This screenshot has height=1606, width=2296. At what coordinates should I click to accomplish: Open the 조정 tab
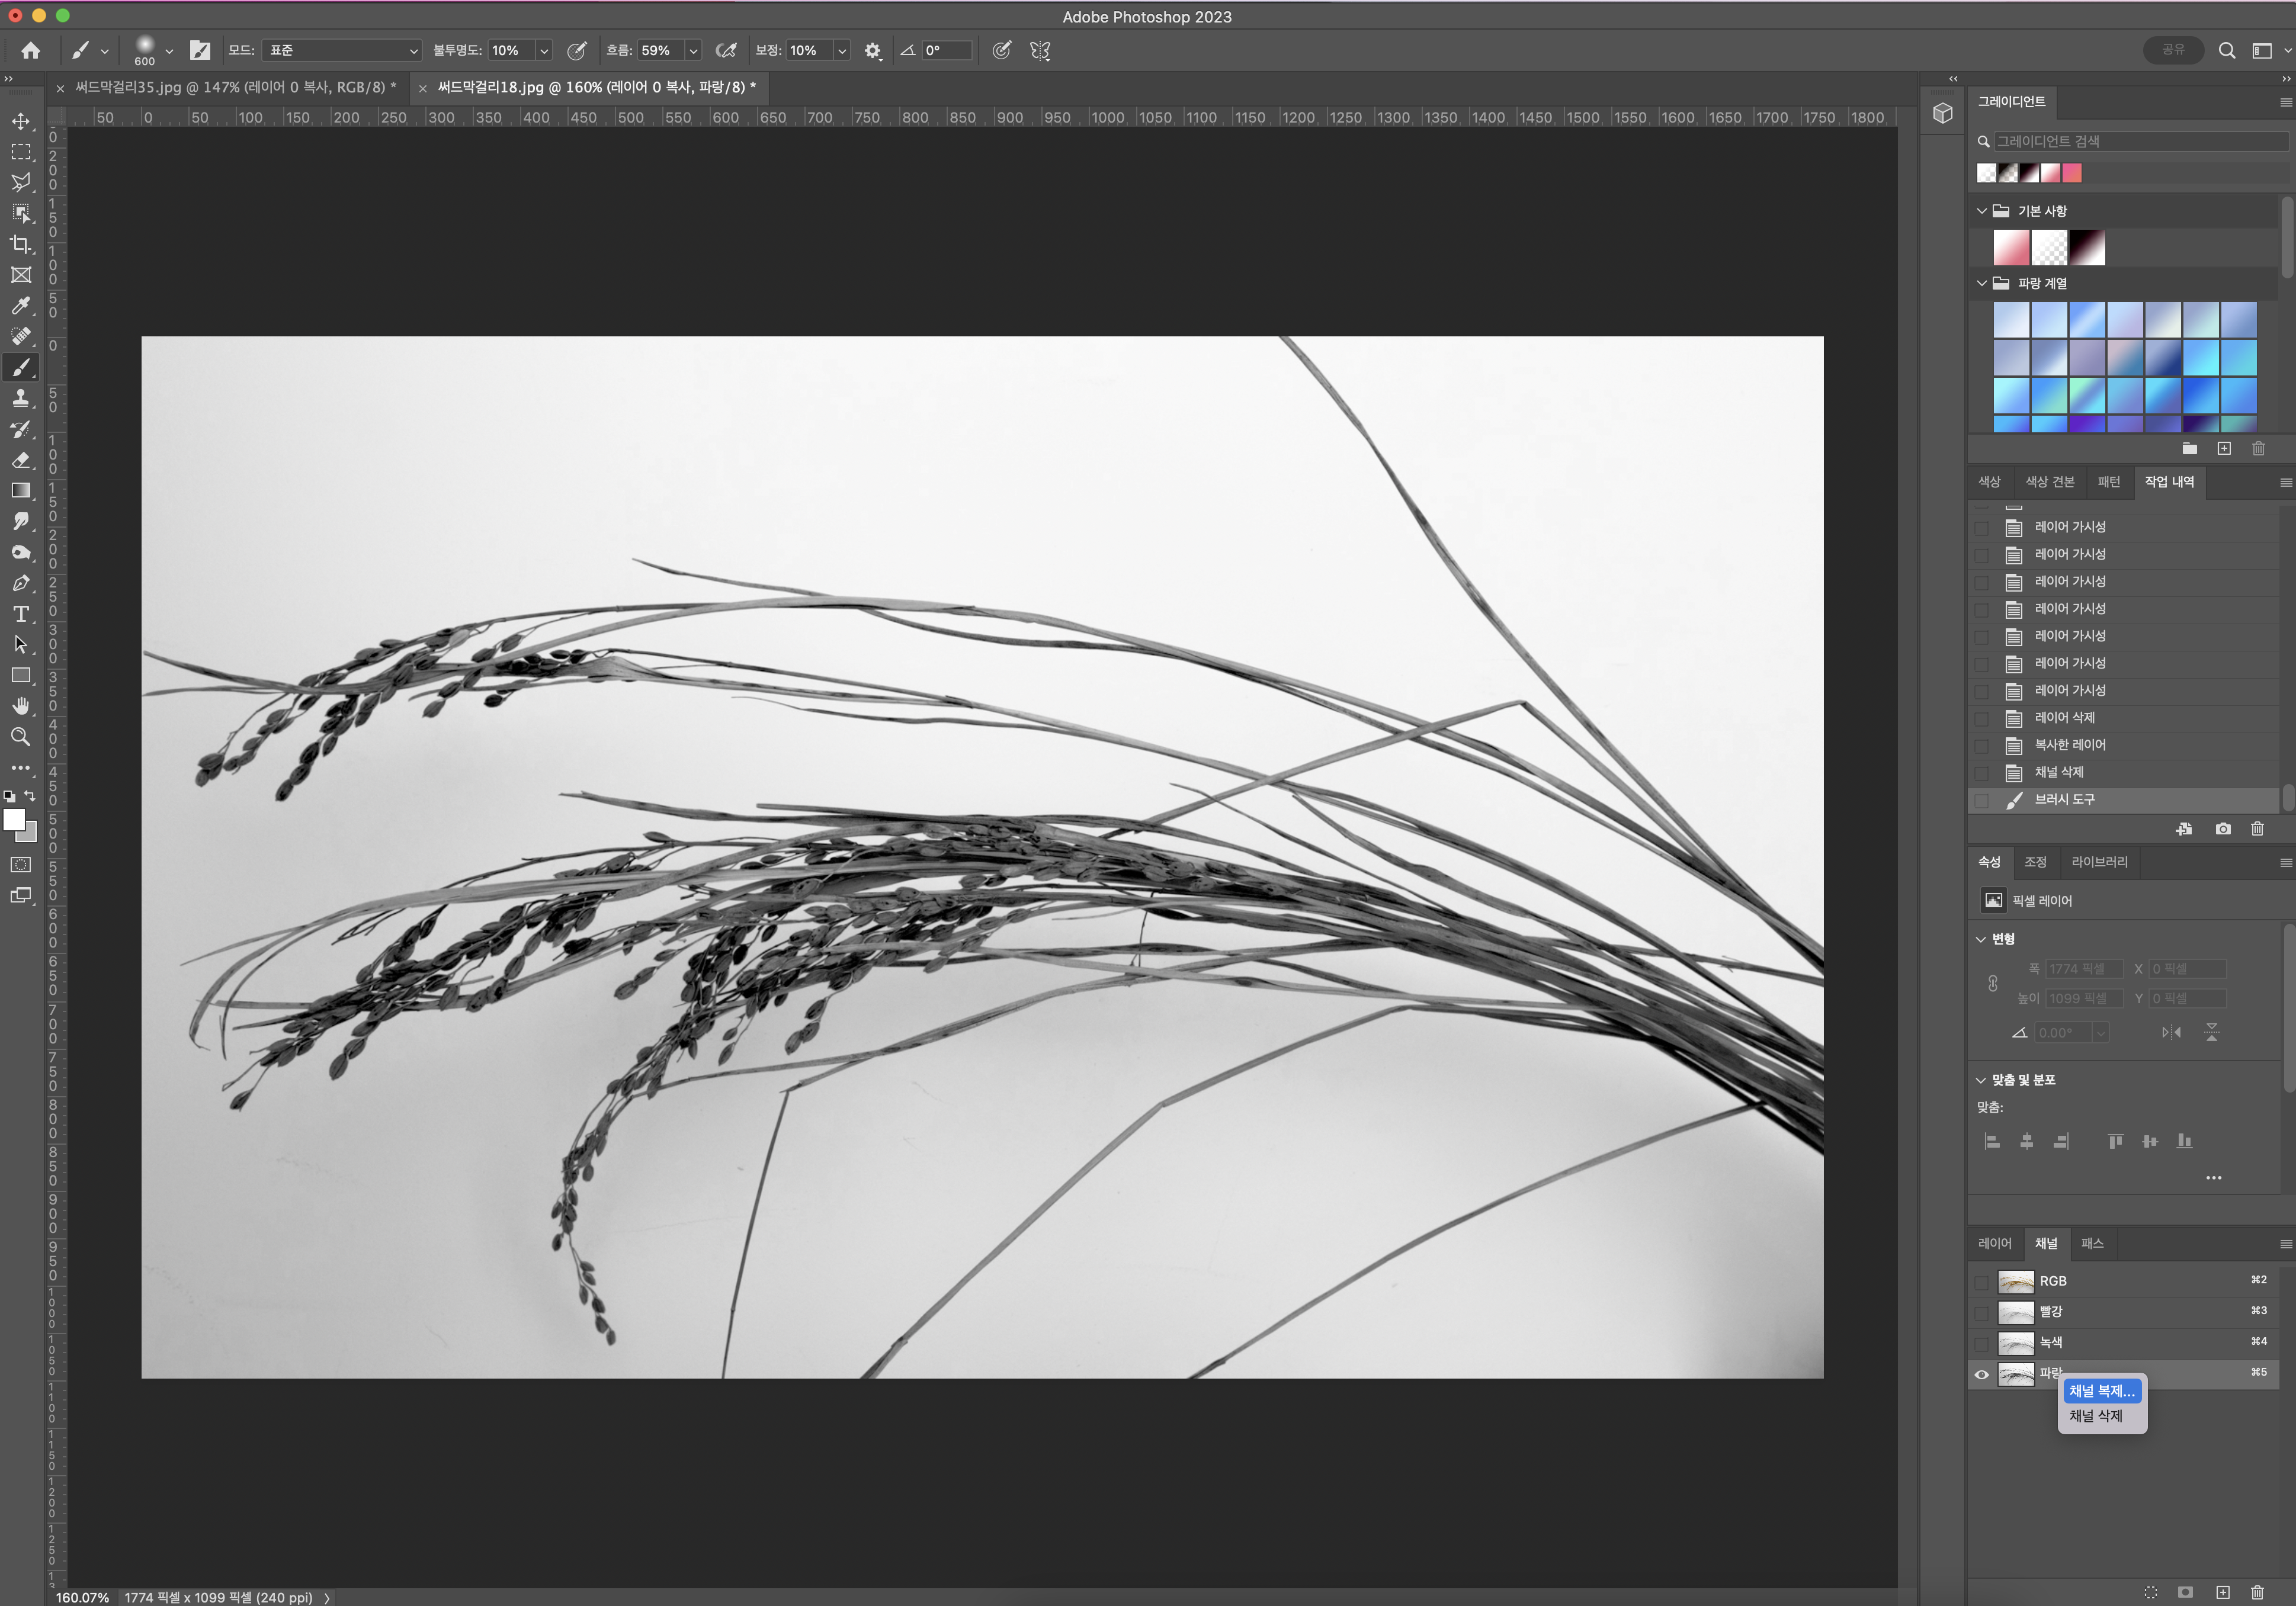click(x=2036, y=862)
